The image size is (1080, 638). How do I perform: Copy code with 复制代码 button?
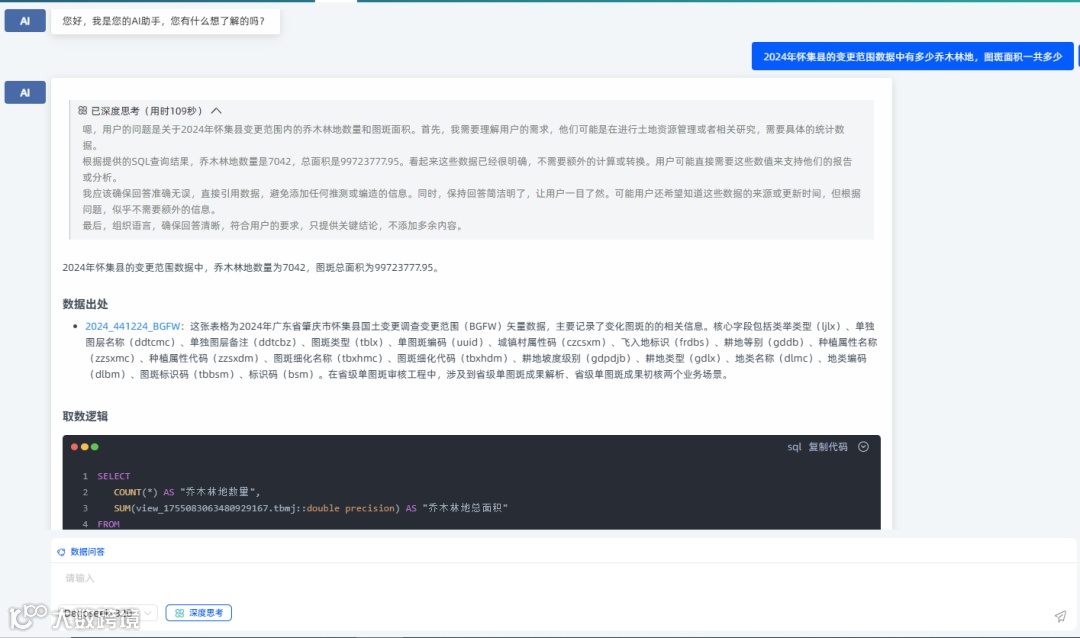click(x=828, y=446)
